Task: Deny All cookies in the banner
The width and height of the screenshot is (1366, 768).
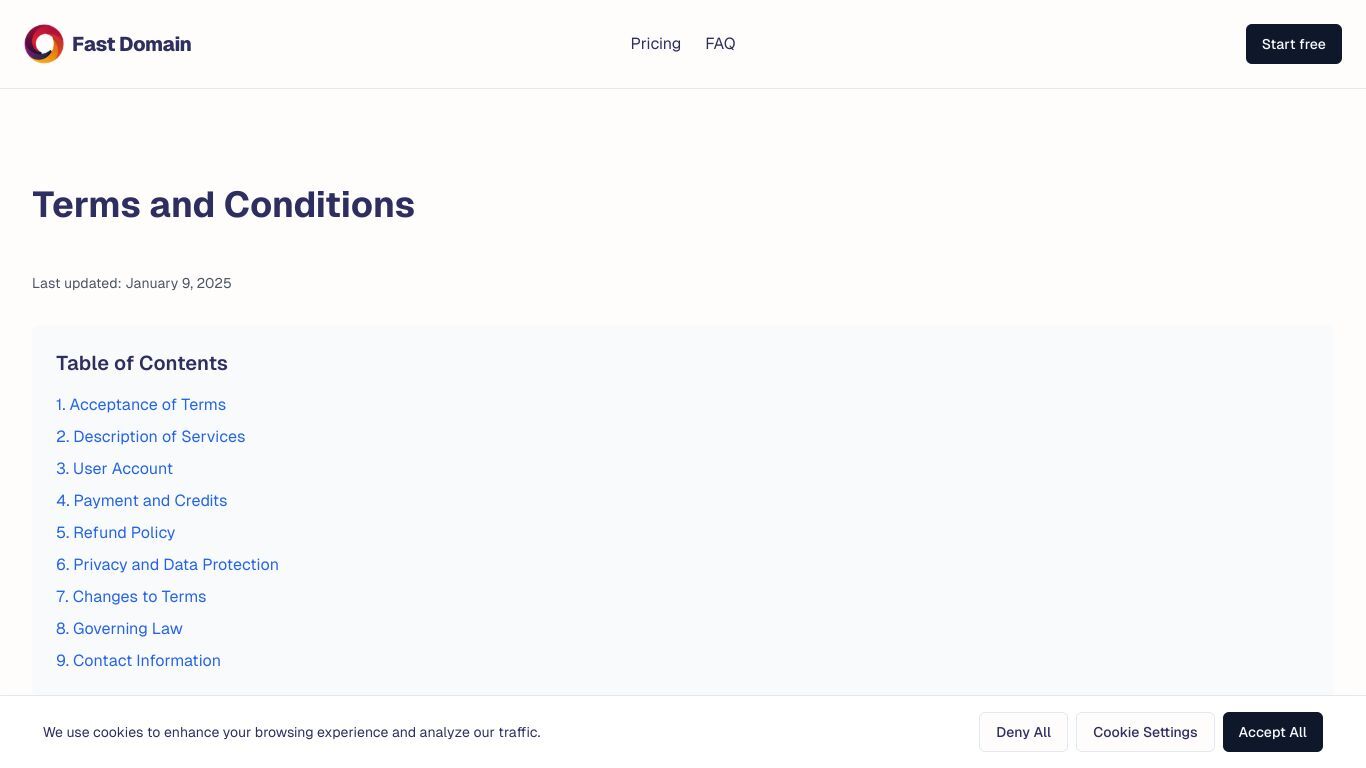Action: click(1023, 732)
